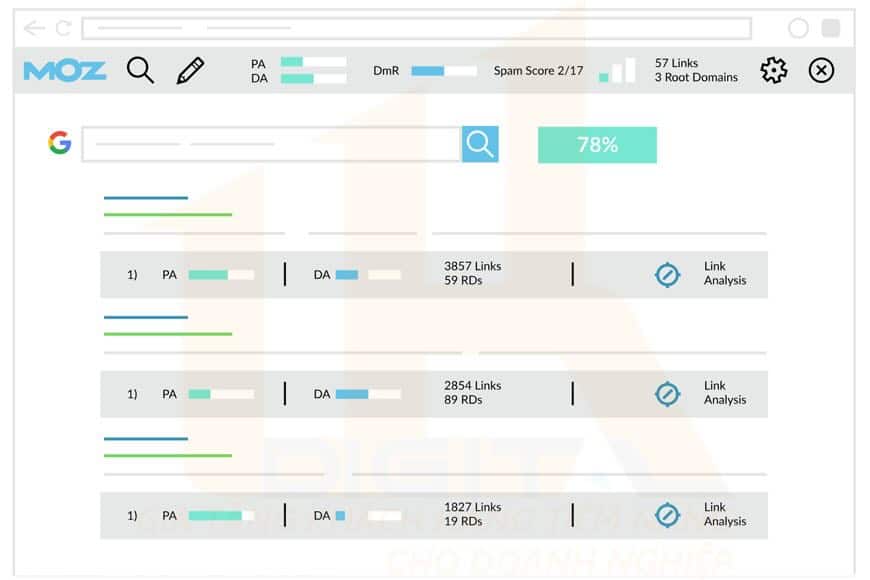Click the Google logo
The image size is (870, 580).
pyautogui.click(x=59, y=143)
